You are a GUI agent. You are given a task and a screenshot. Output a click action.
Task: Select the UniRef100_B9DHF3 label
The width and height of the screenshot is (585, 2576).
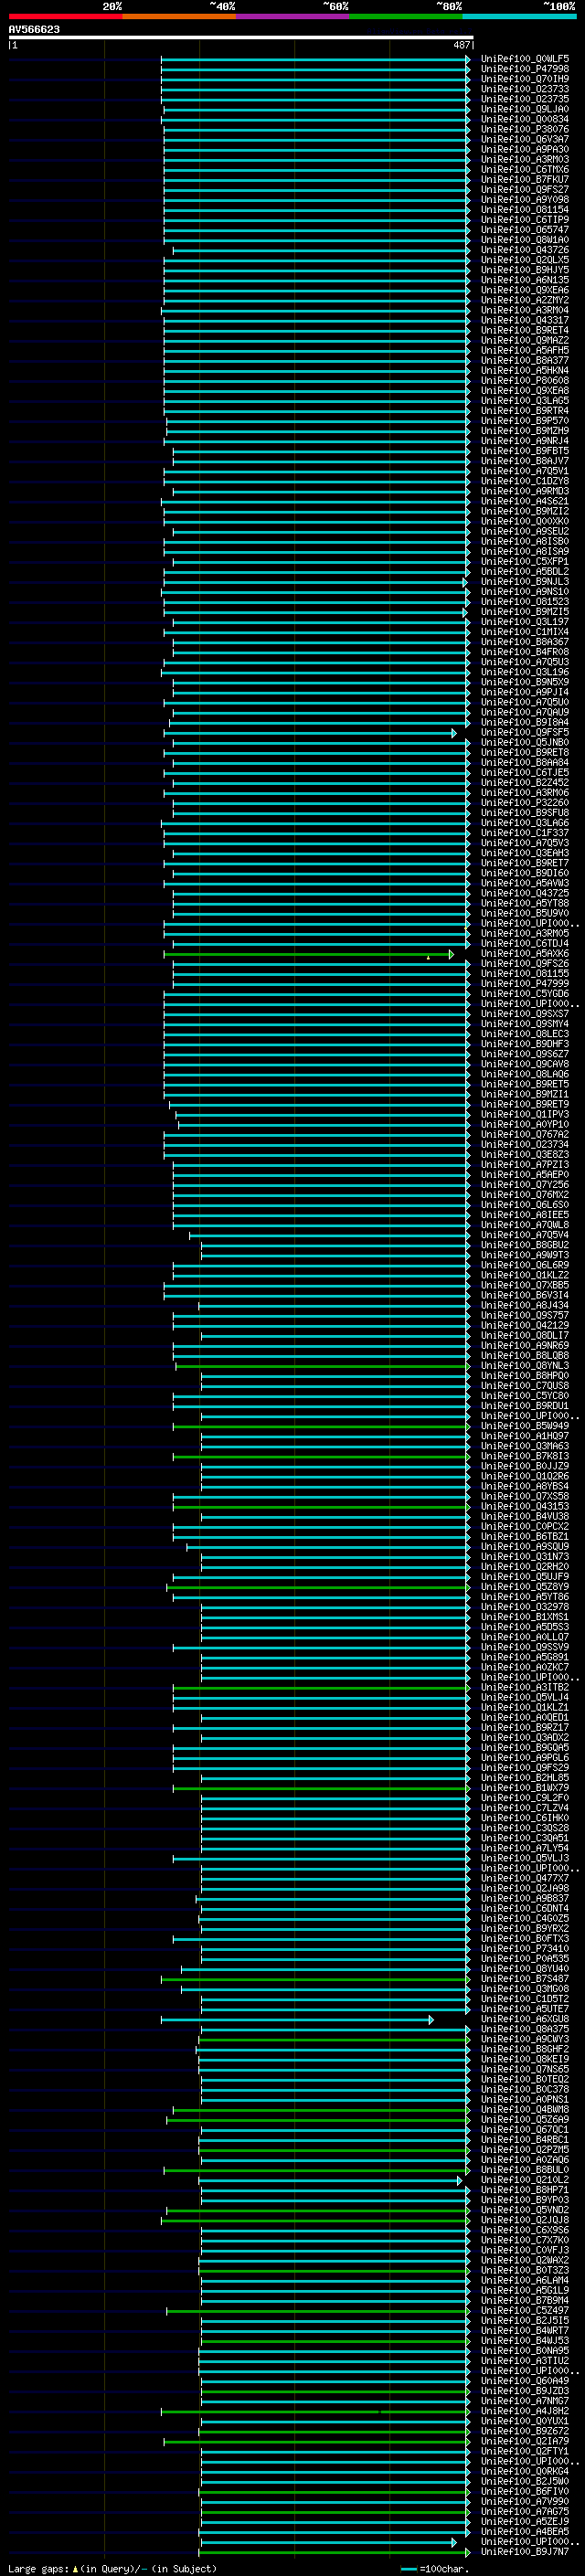pyautogui.click(x=525, y=1044)
